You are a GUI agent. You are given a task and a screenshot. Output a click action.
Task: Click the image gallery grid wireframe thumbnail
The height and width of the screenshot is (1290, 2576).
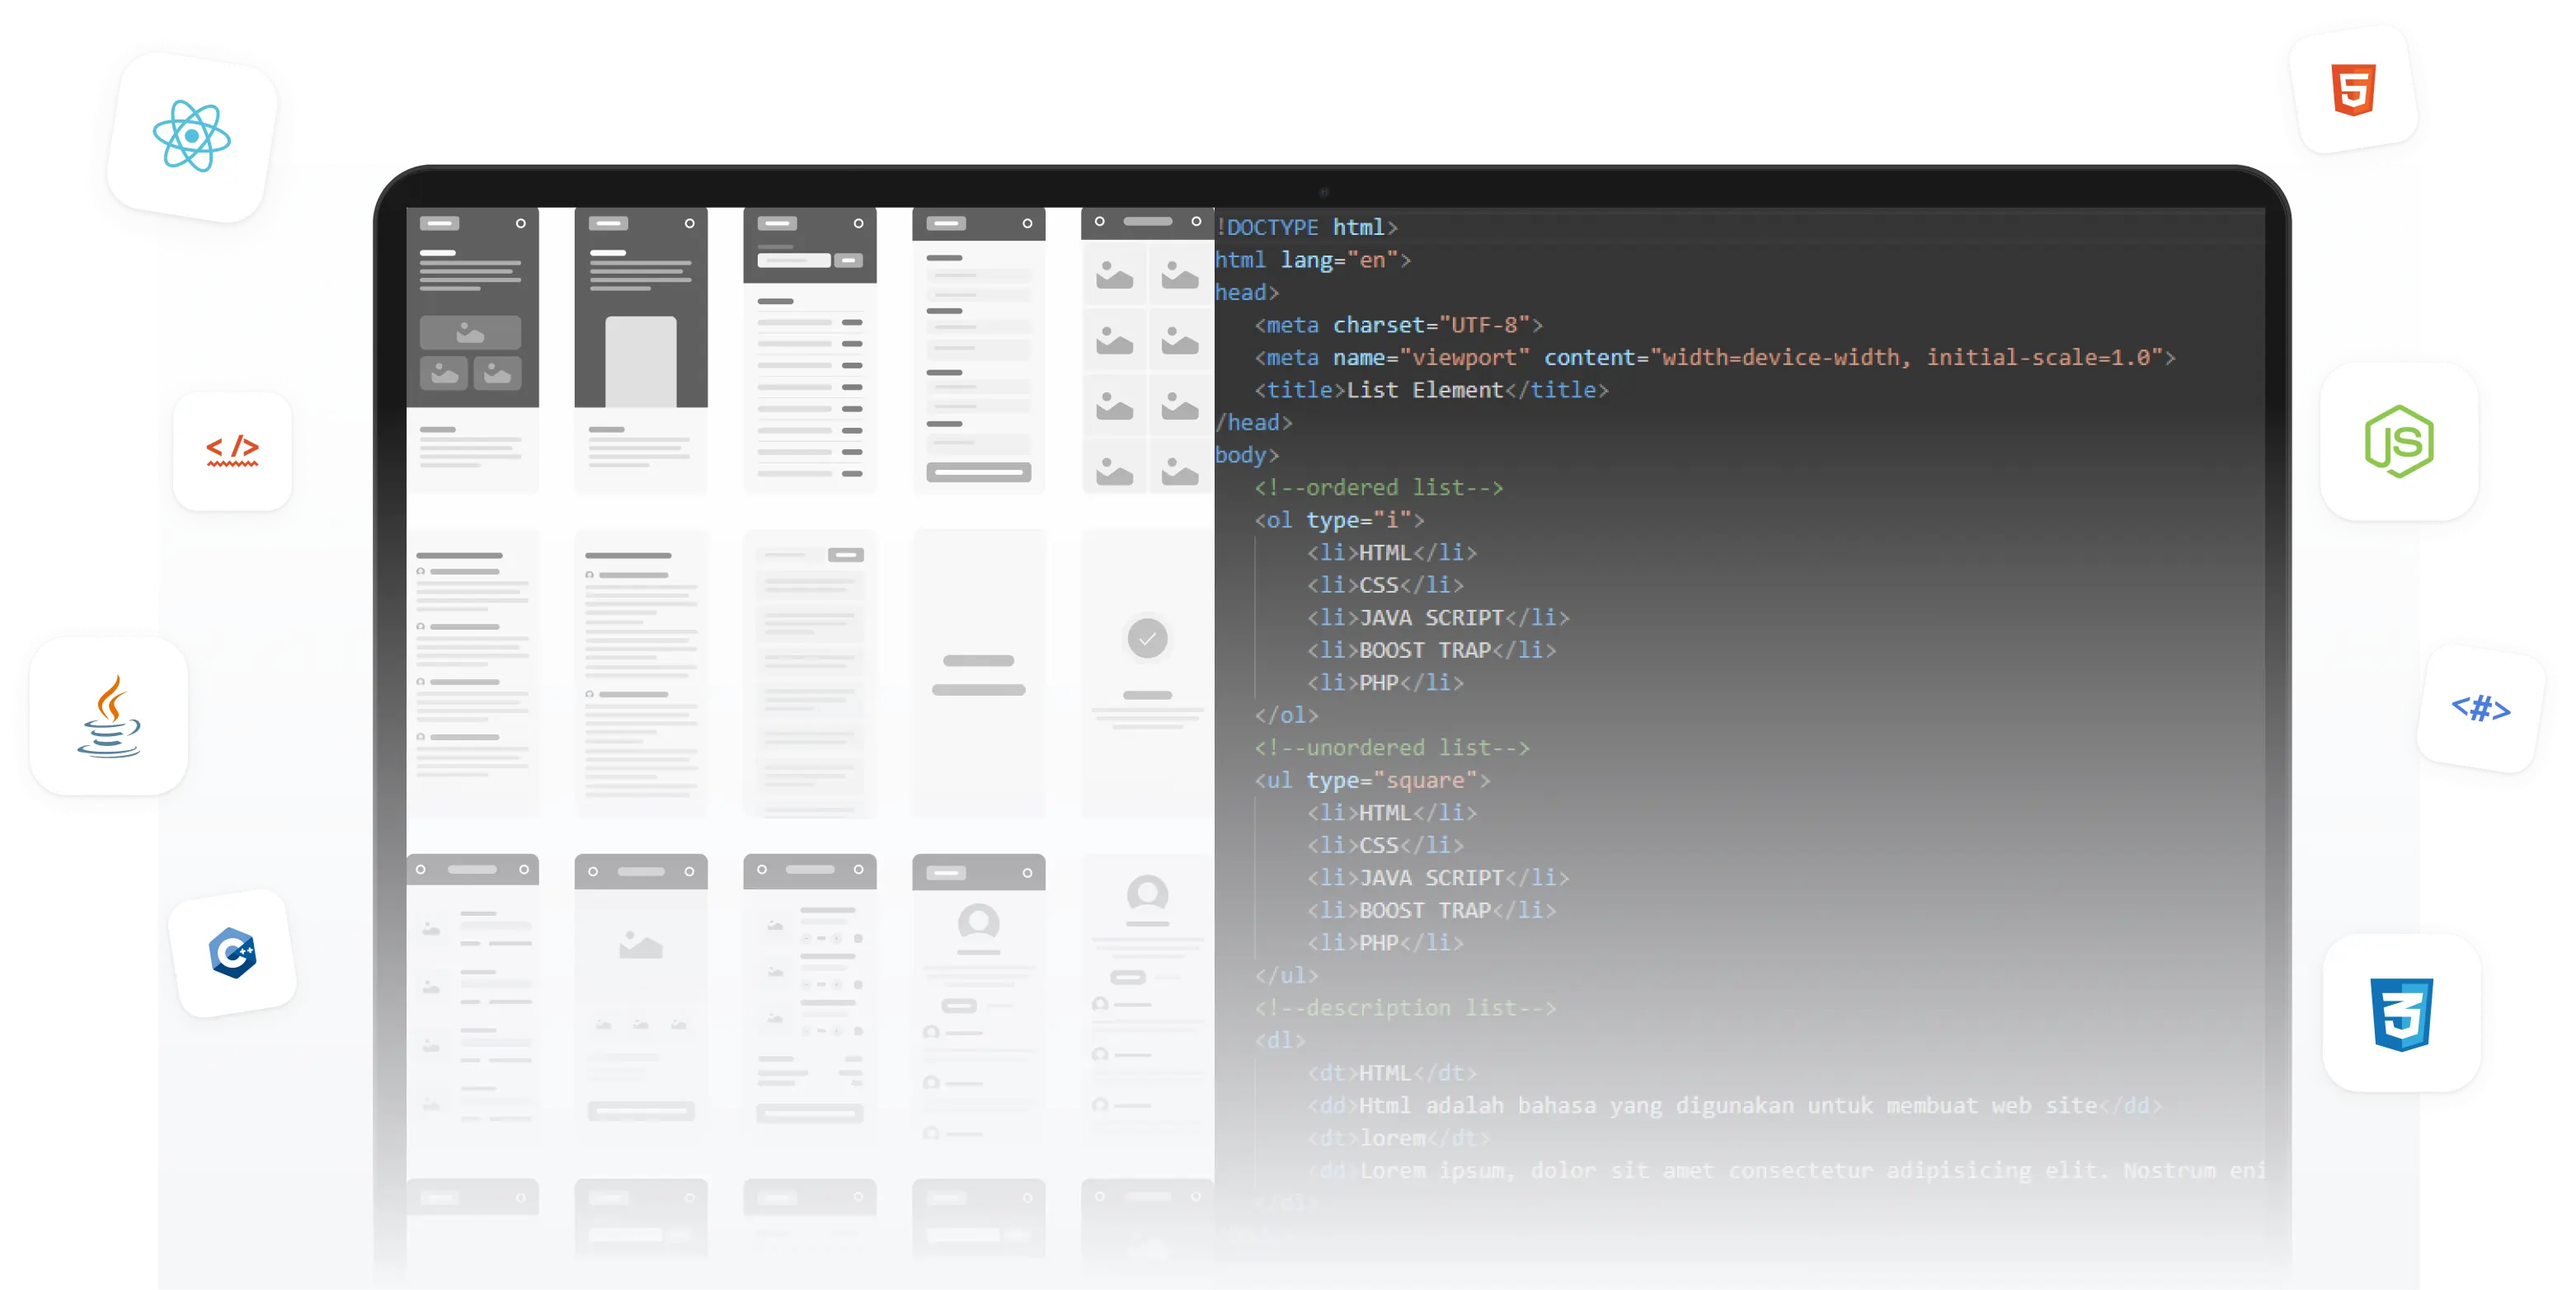point(1147,350)
